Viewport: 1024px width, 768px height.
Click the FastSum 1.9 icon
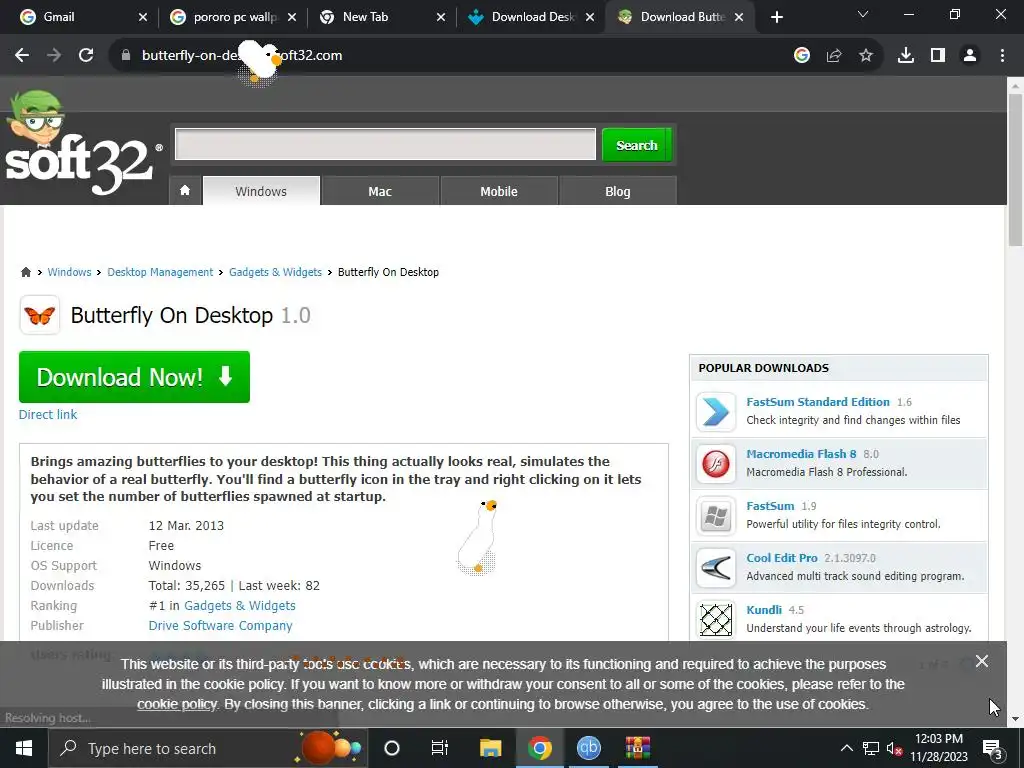[x=716, y=516]
